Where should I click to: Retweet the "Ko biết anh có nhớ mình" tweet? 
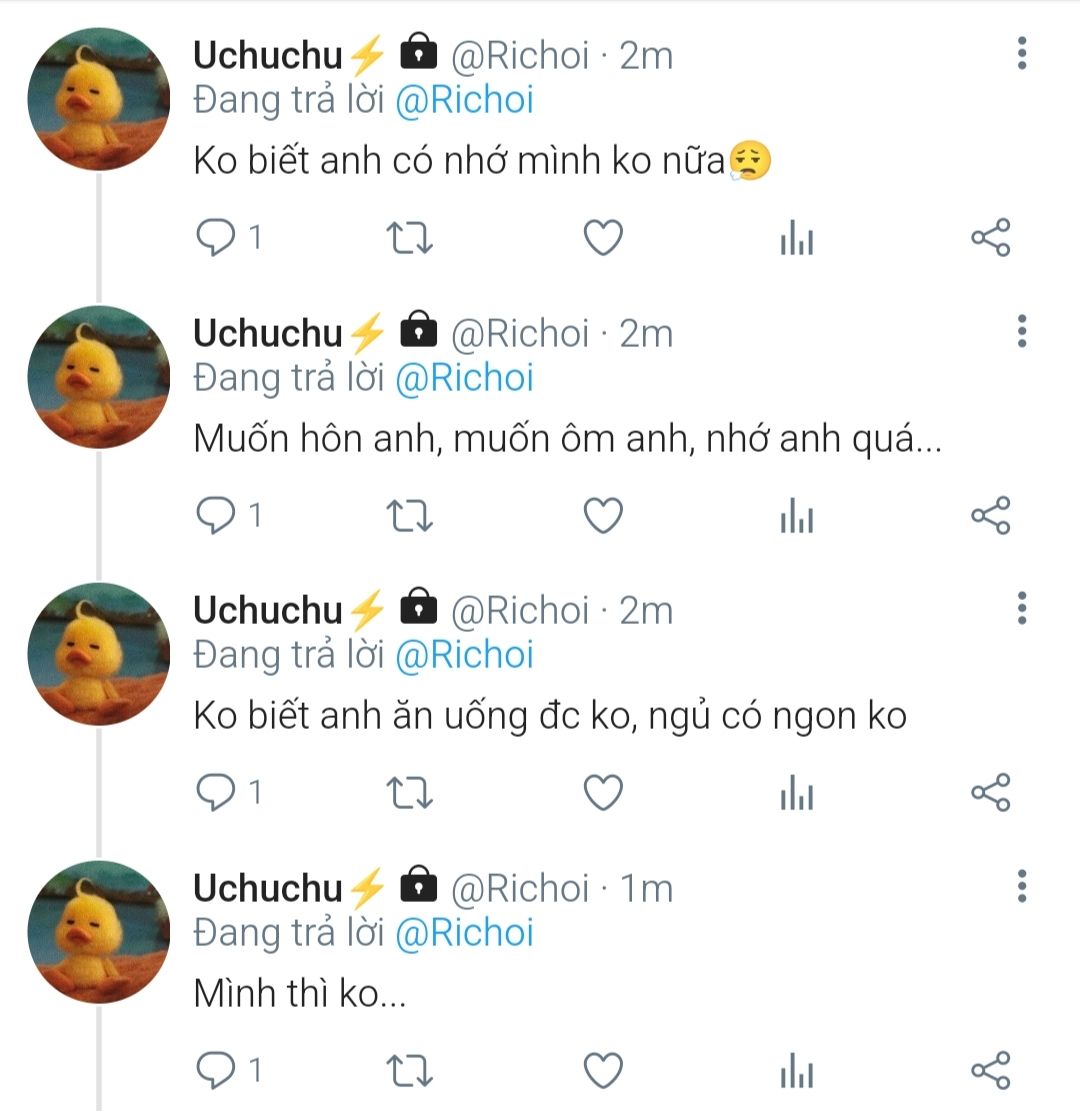click(x=409, y=239)
